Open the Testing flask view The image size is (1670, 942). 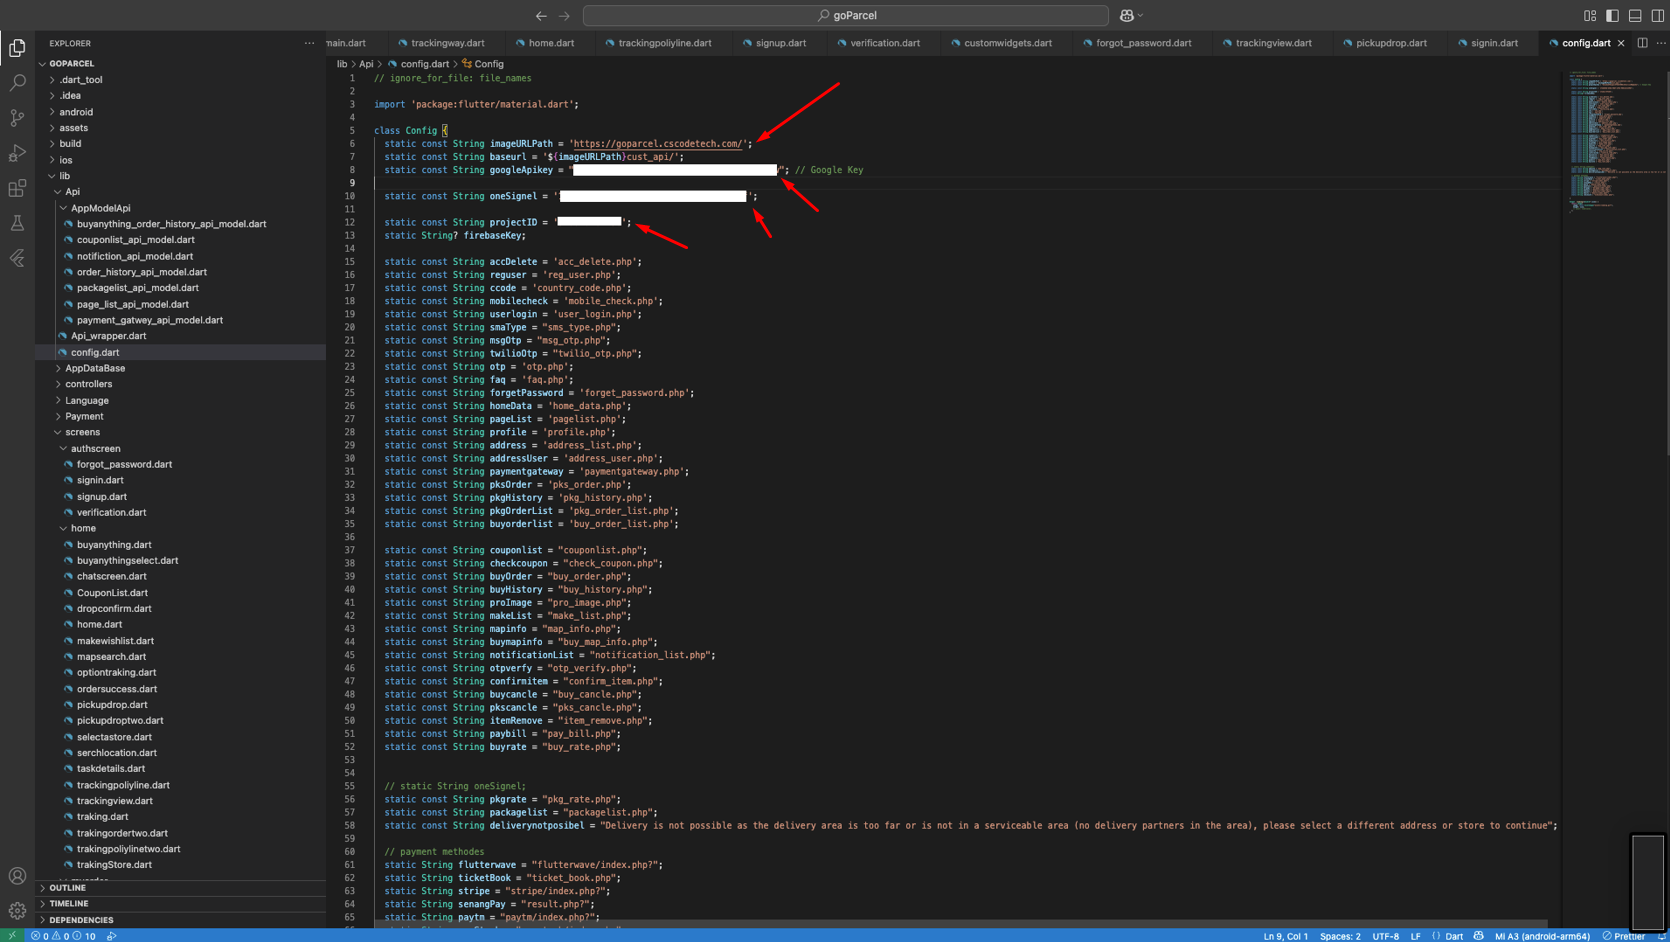click(17, 223)
